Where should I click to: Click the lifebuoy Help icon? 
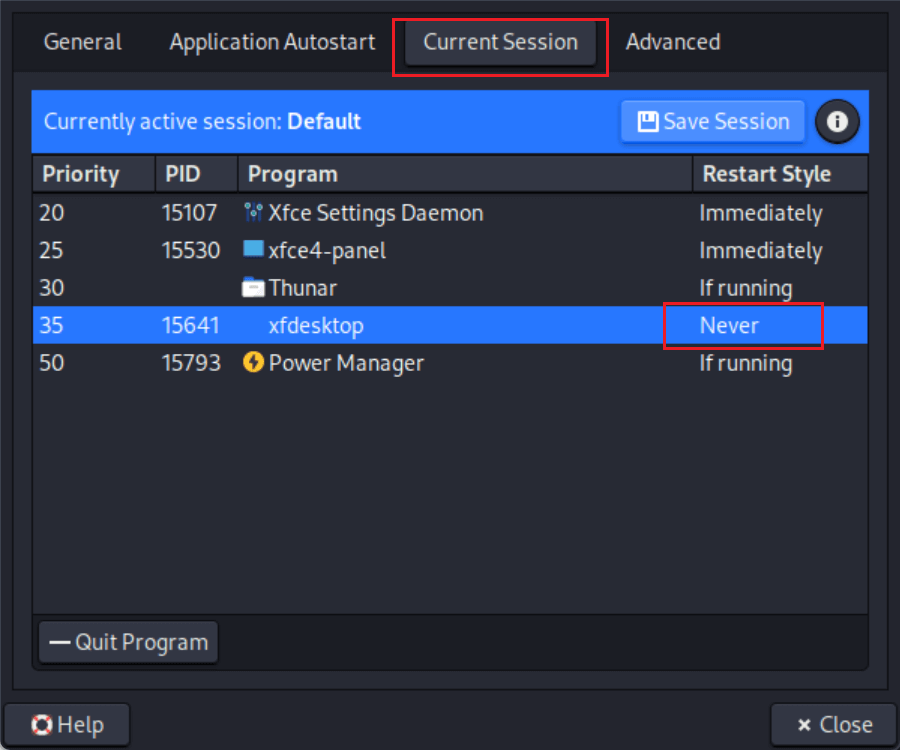42,724
